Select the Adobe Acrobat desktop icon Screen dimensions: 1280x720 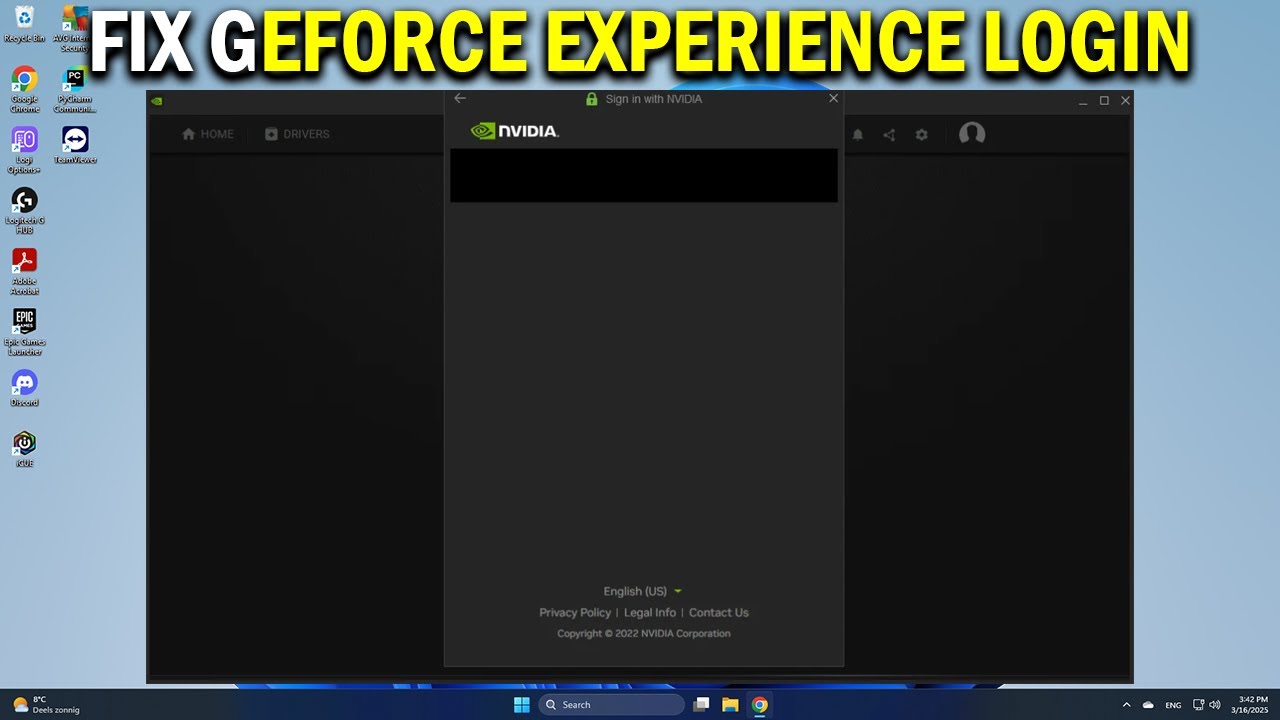pos(24,272)
